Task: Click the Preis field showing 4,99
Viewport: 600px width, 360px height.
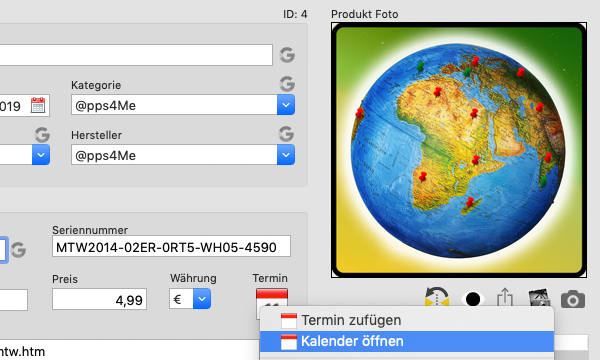Action: [x=99, y=299]
